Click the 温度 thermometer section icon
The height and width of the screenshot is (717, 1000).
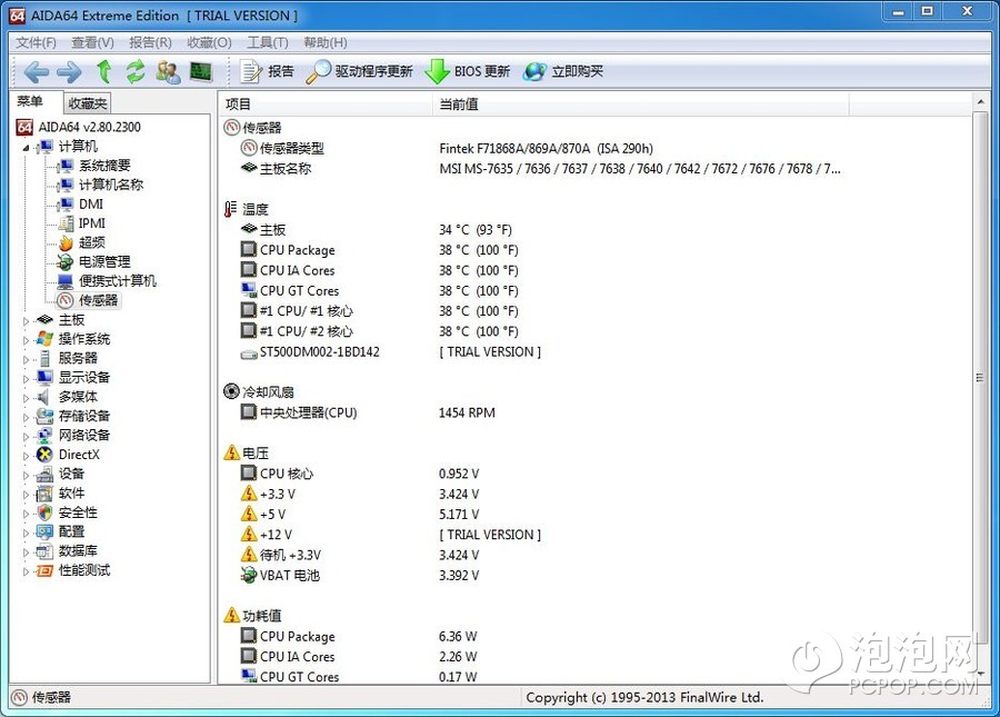pos(231,209)
